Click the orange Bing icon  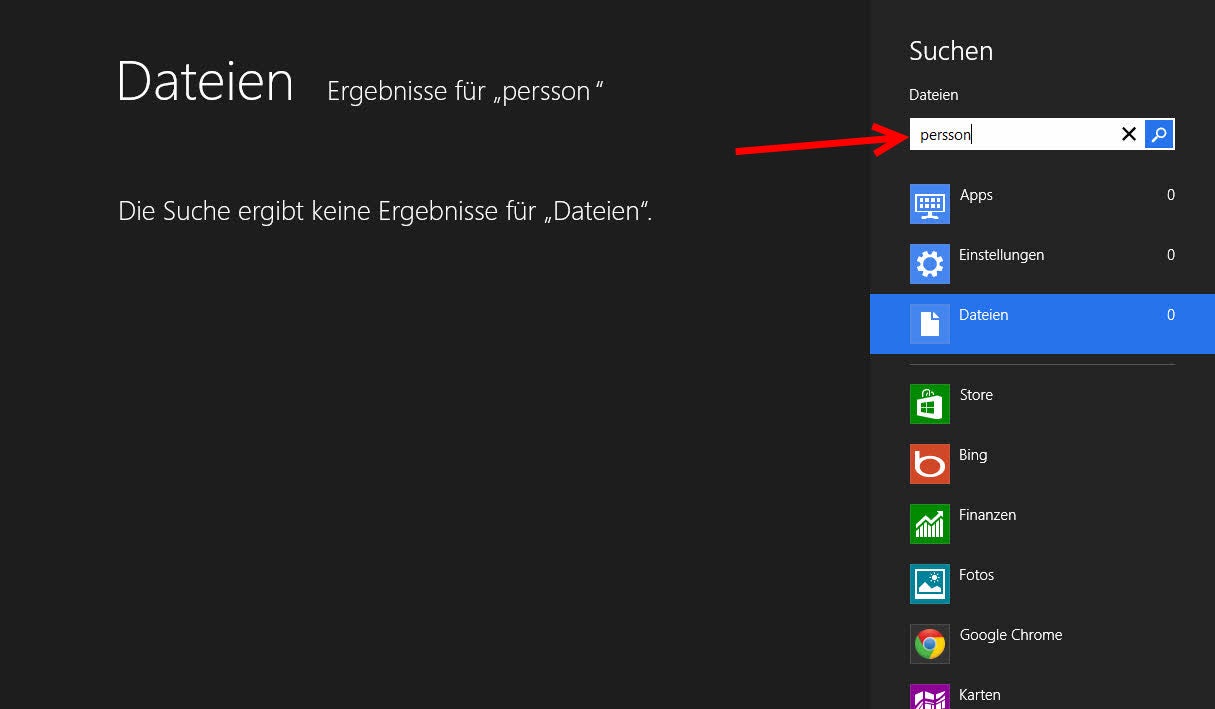(x=930, y=464)
